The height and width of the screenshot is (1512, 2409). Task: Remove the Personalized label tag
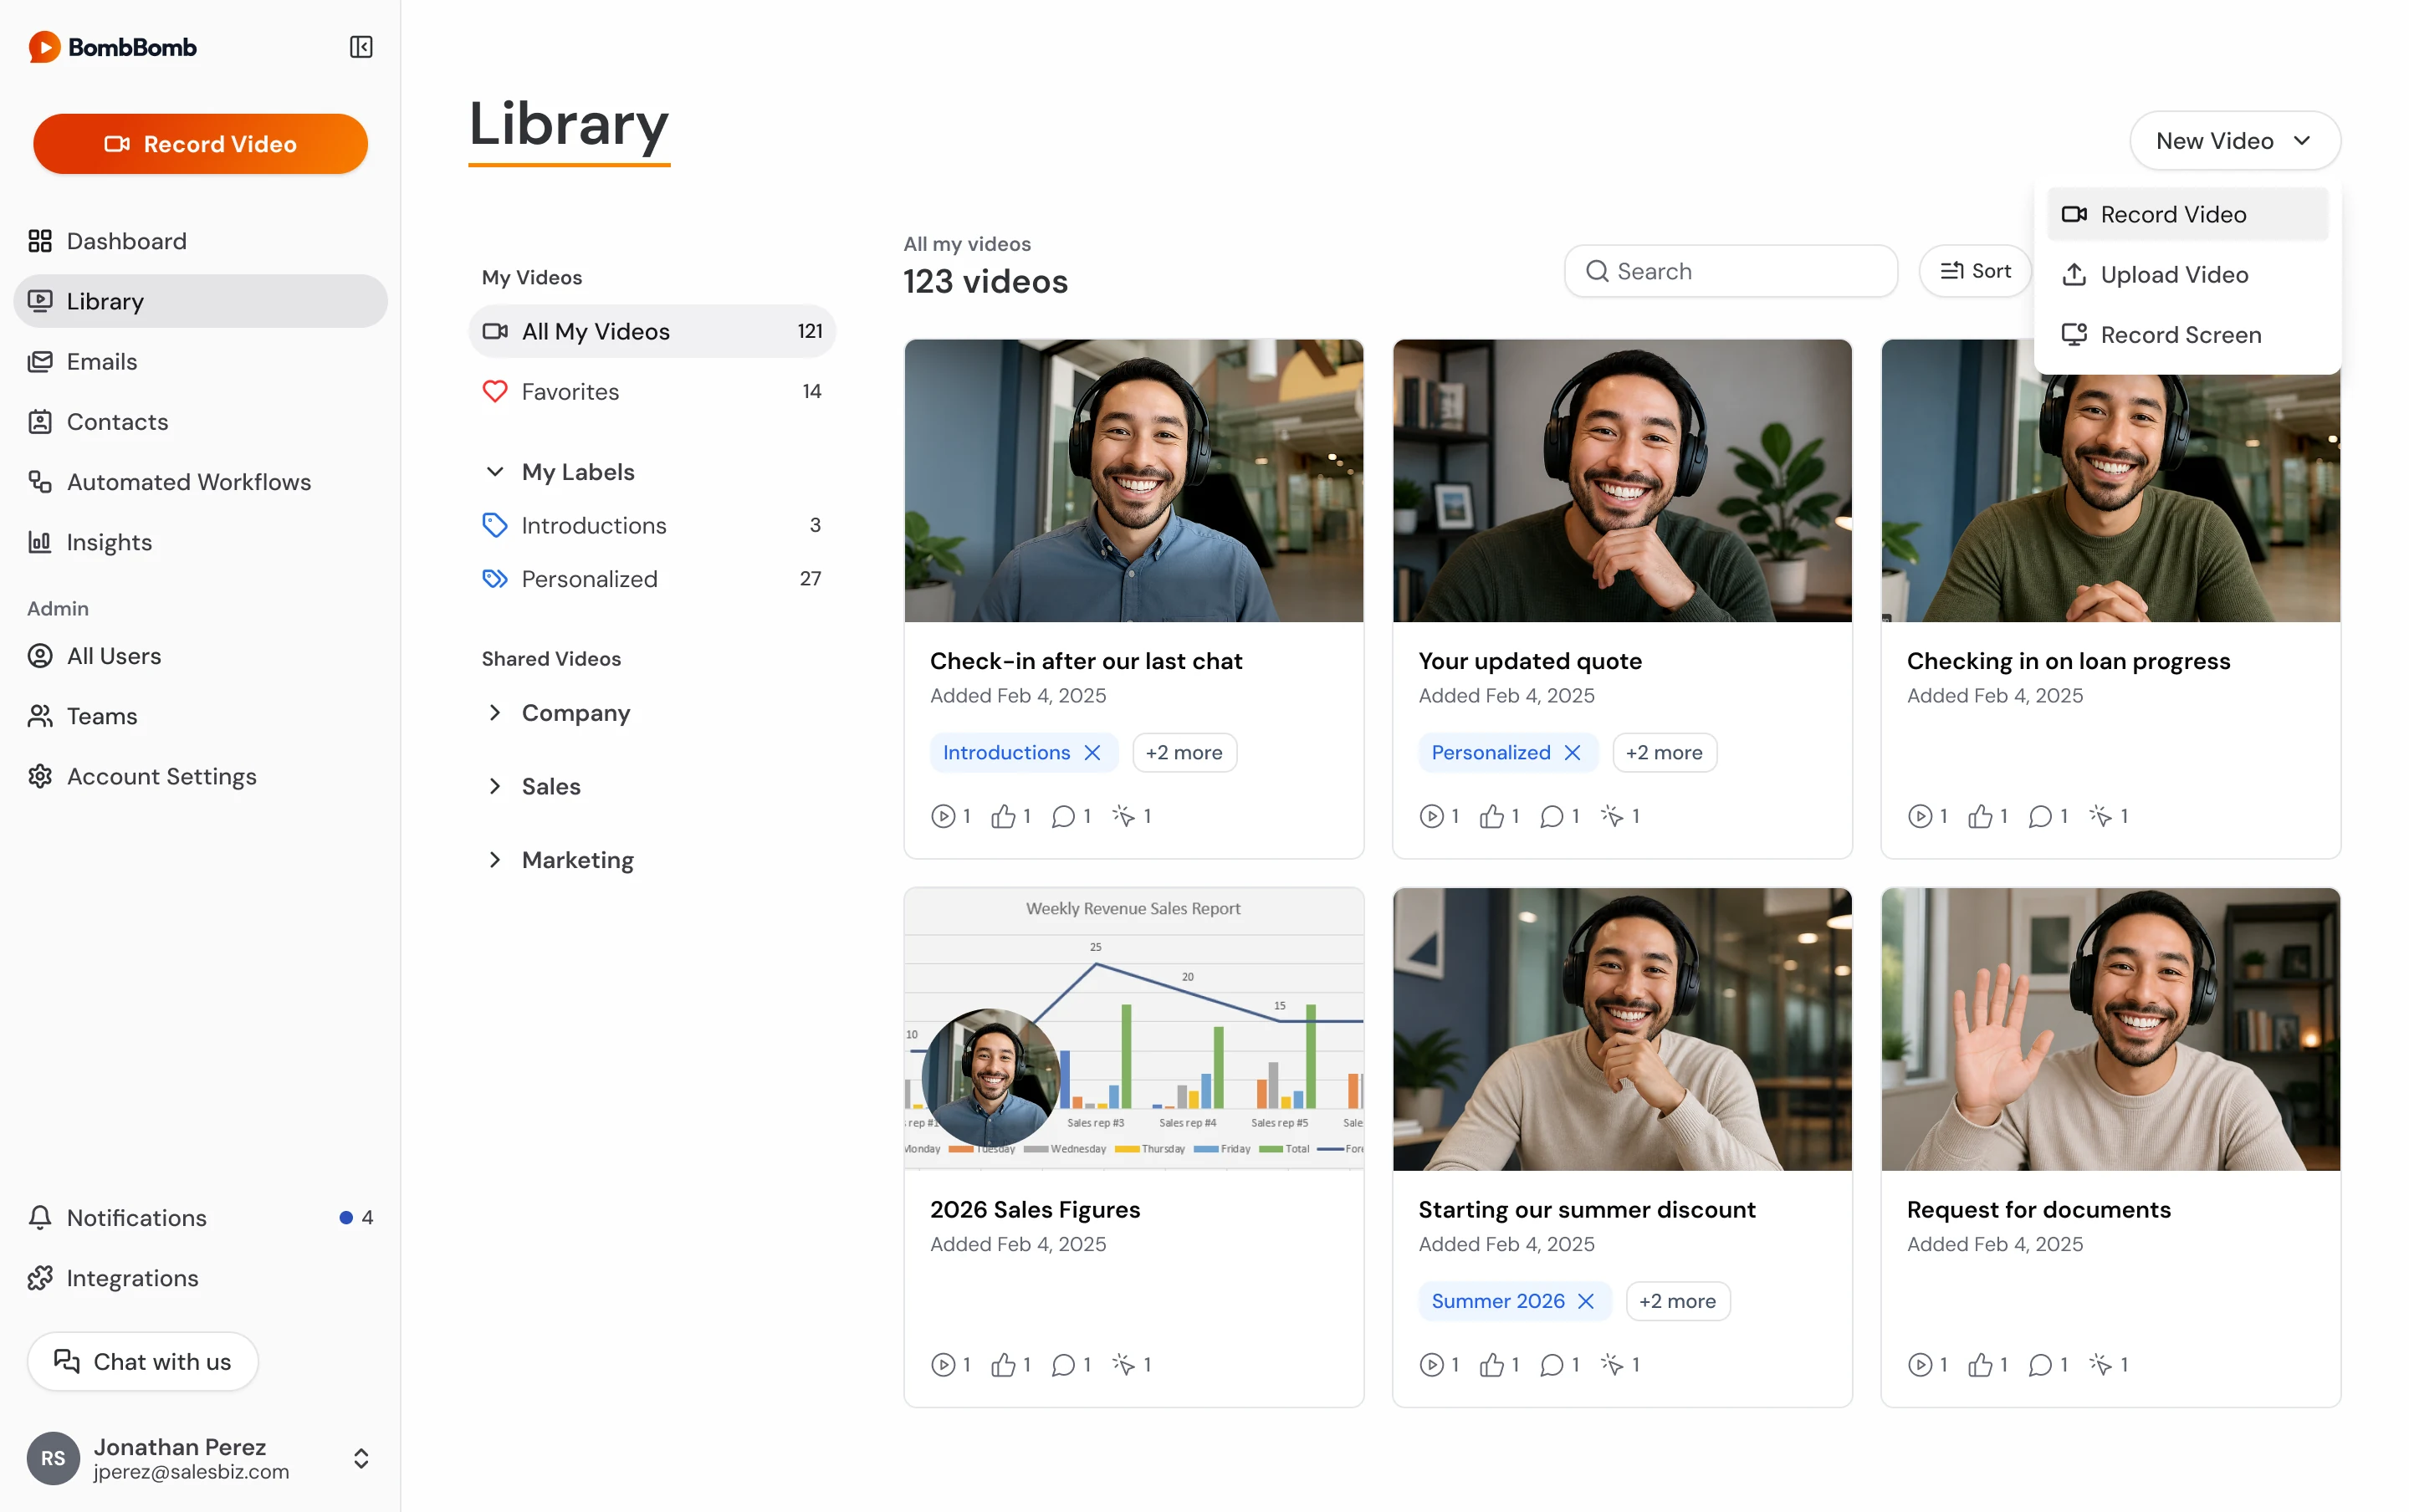[1572, 753]
